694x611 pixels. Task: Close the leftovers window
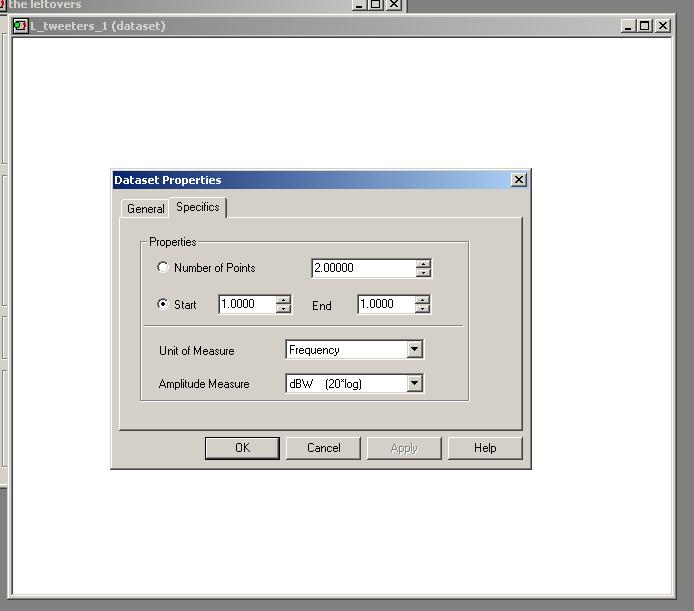tap(394, 4)
